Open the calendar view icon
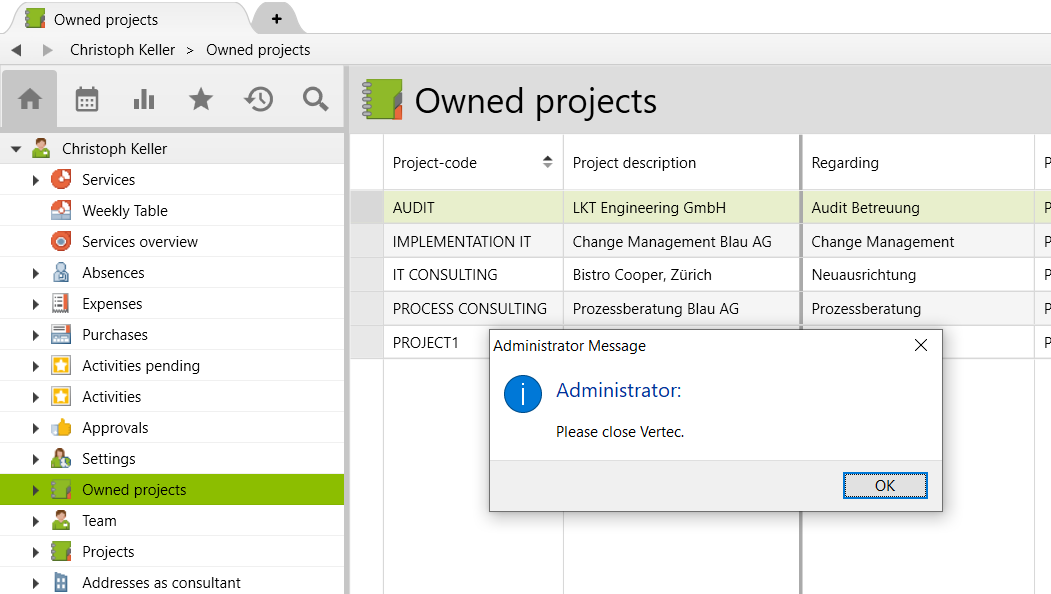The width and height of the screenshot is (1051, 594). pyautogui.click(x=87, y=99)
